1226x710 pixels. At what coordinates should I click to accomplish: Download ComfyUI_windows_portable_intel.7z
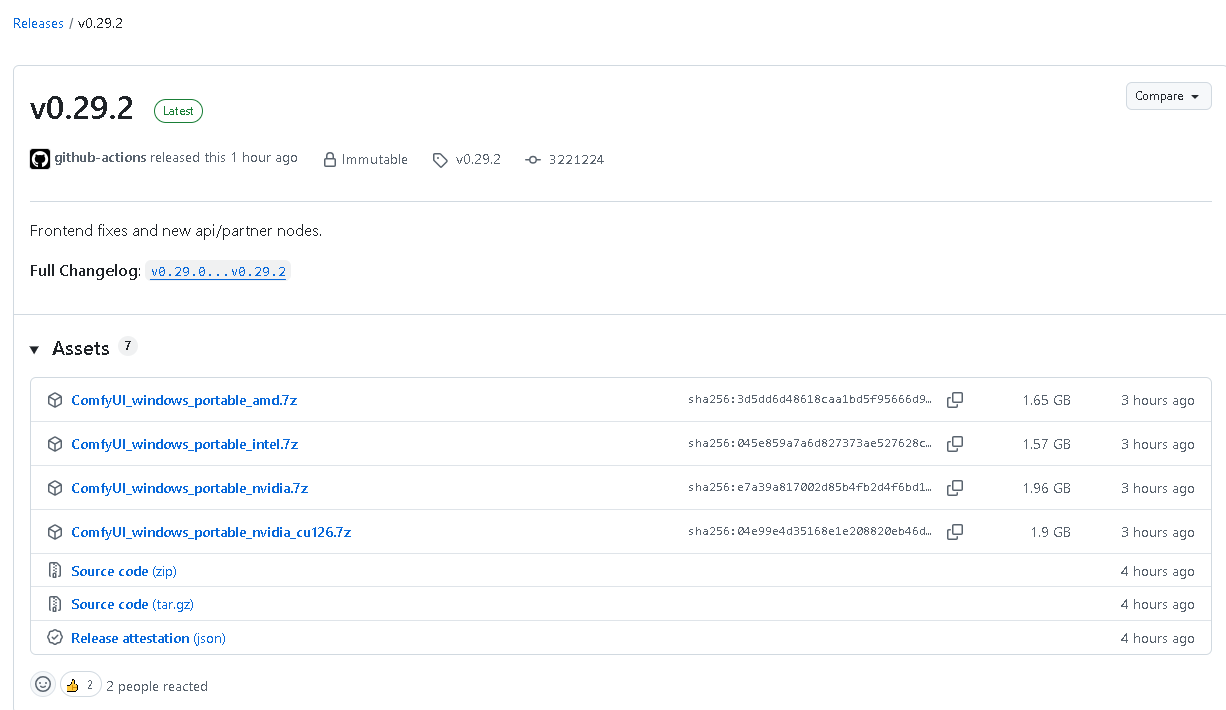185,444
